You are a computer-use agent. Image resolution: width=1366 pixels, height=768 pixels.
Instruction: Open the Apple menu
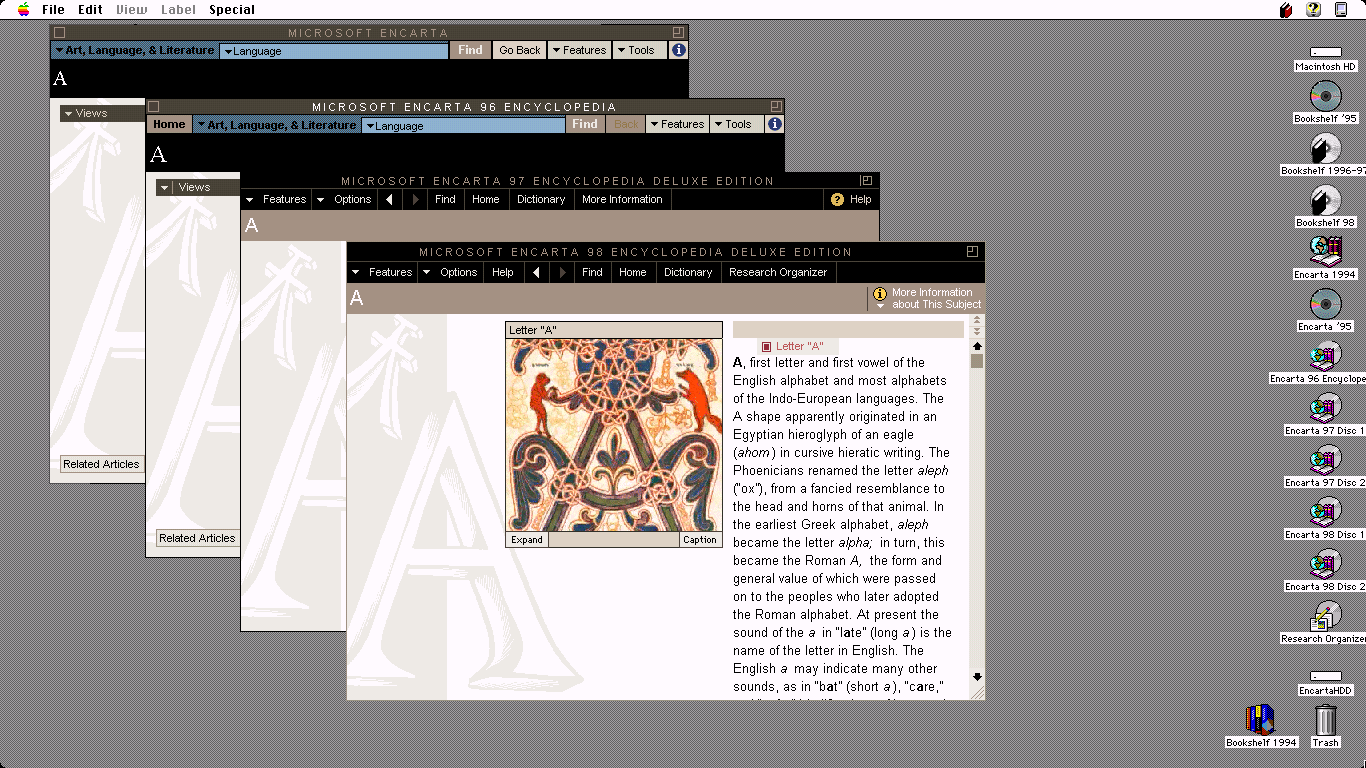coord(23,9)
